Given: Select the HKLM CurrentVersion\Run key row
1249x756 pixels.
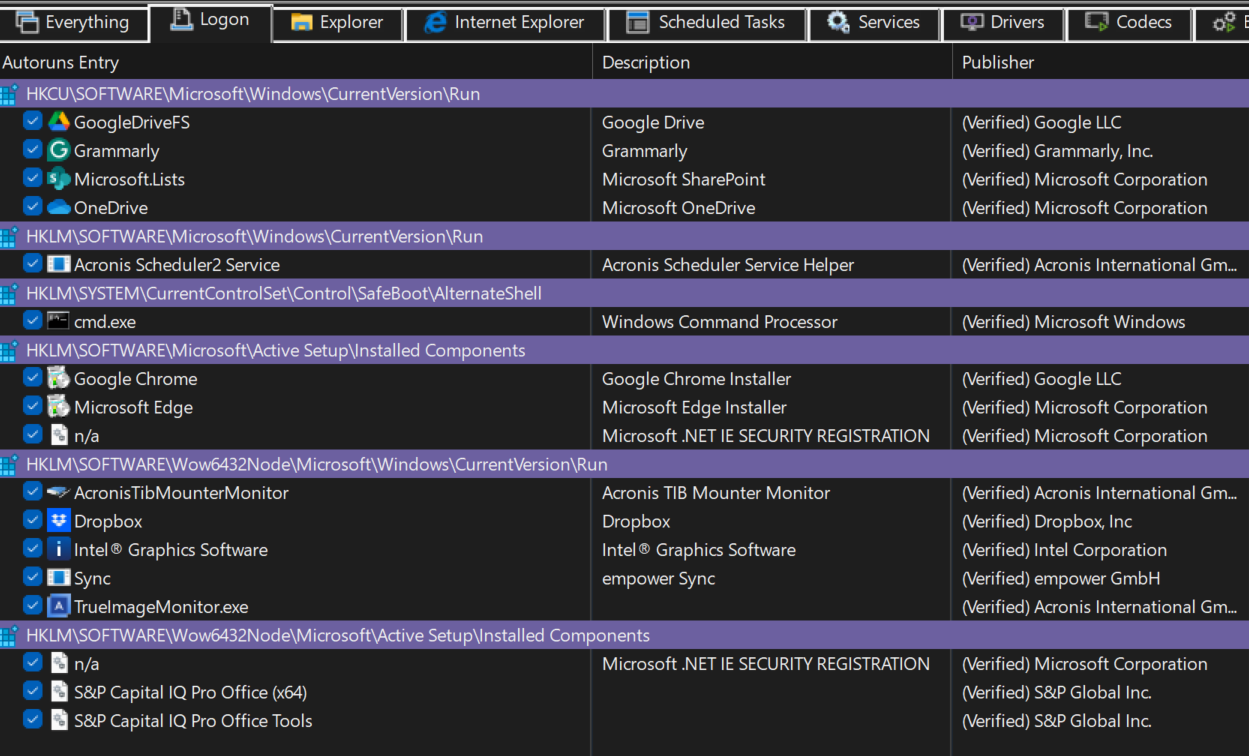Looking at the screenshot, I should 624,236.
